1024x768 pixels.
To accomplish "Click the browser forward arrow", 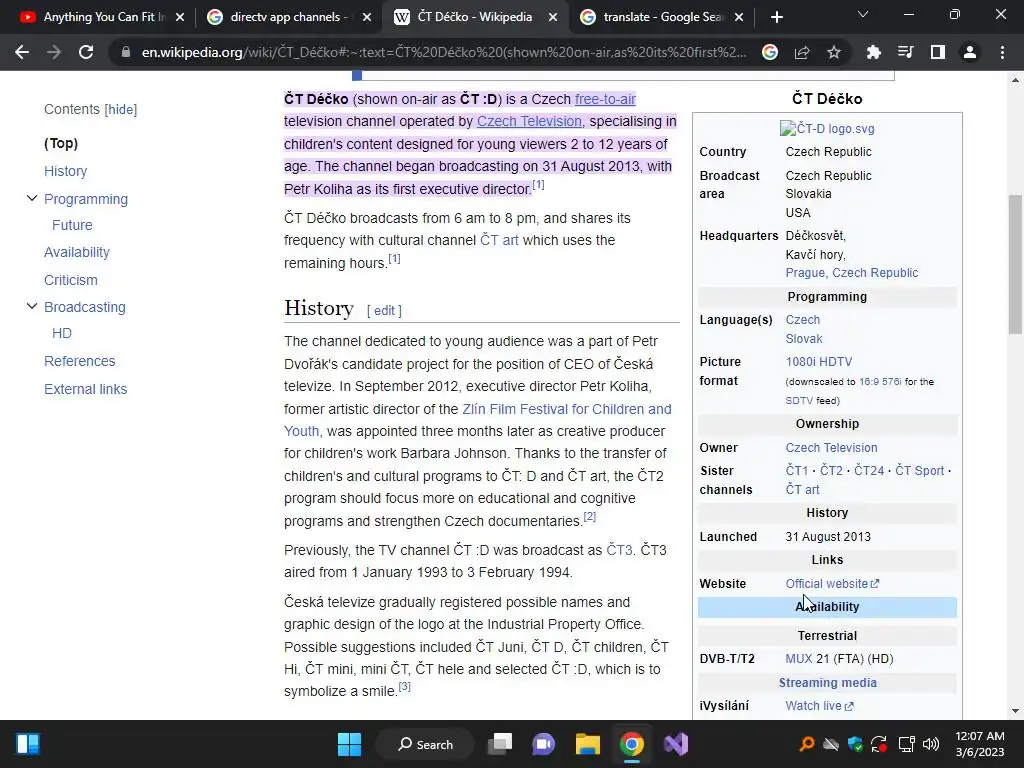I will point(54,52).
